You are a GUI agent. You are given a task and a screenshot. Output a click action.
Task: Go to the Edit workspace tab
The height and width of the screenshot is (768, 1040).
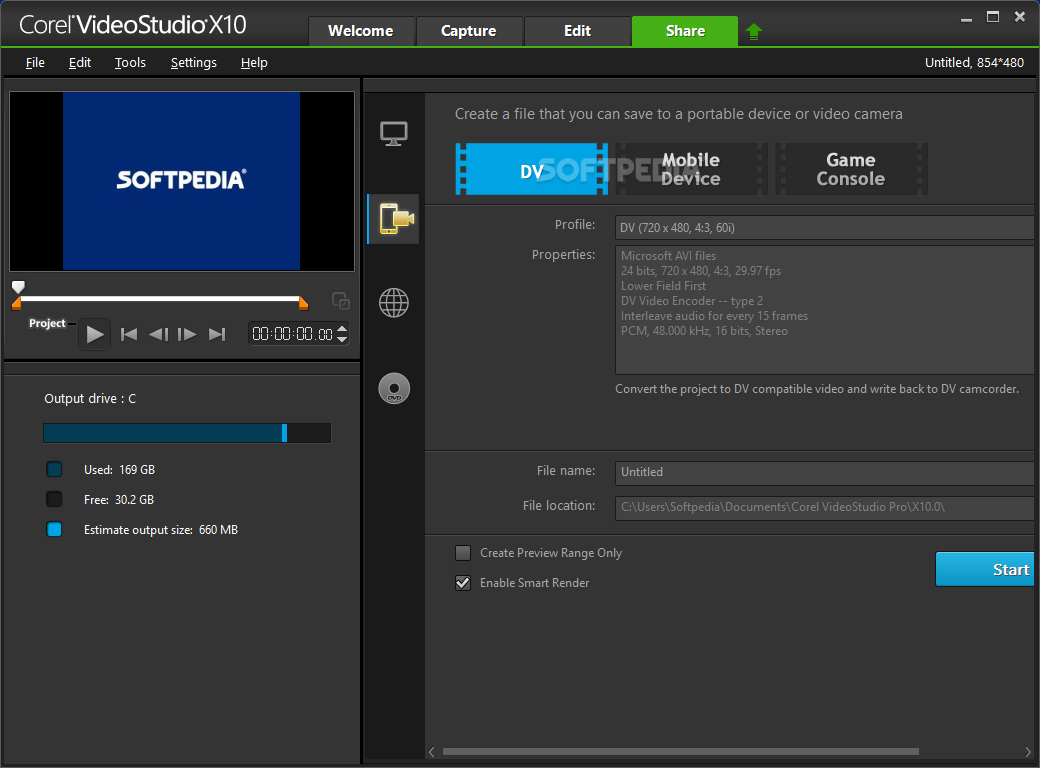pyautogui.click(x=577, y=31)
